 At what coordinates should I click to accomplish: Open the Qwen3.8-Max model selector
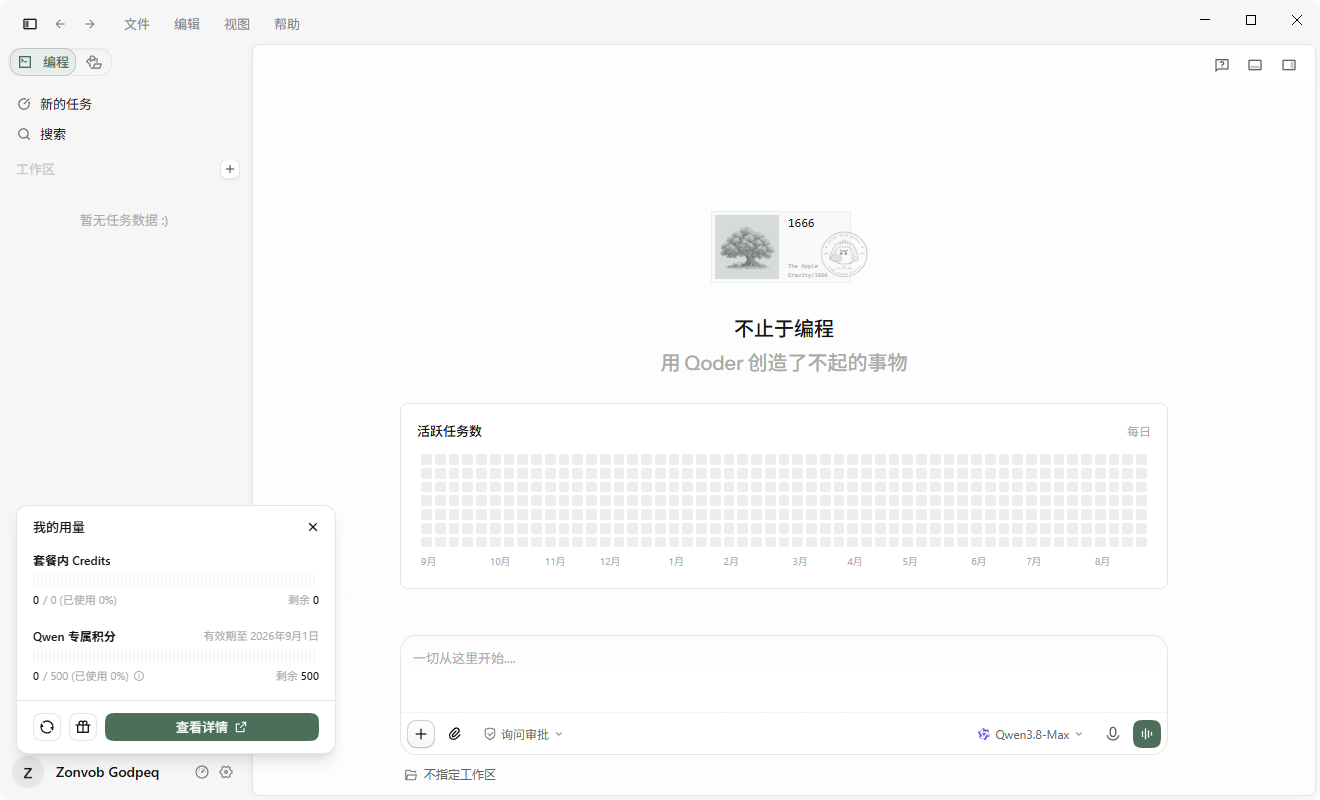[1031, 734]
